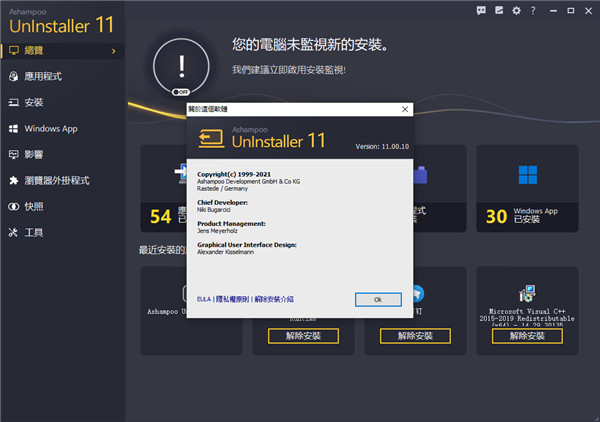
Task: Click the Microsoft Visual C++ installer icon
Action: [x=527, y=294]
